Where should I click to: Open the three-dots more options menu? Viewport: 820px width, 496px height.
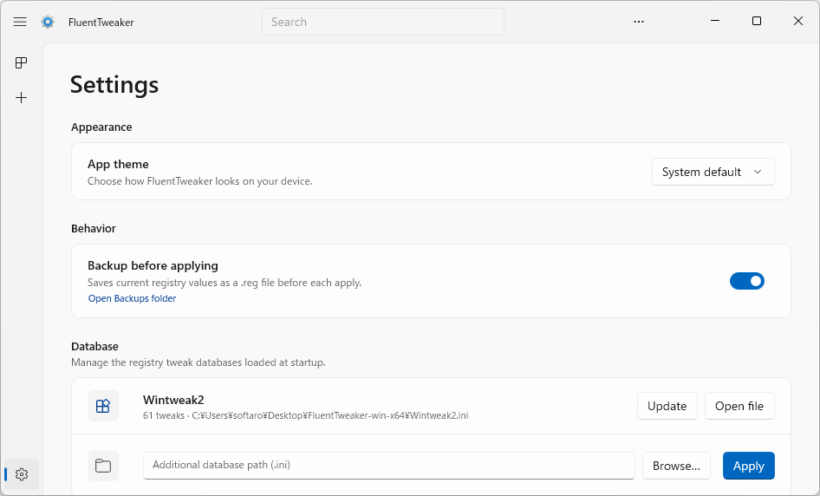(639, 21)
